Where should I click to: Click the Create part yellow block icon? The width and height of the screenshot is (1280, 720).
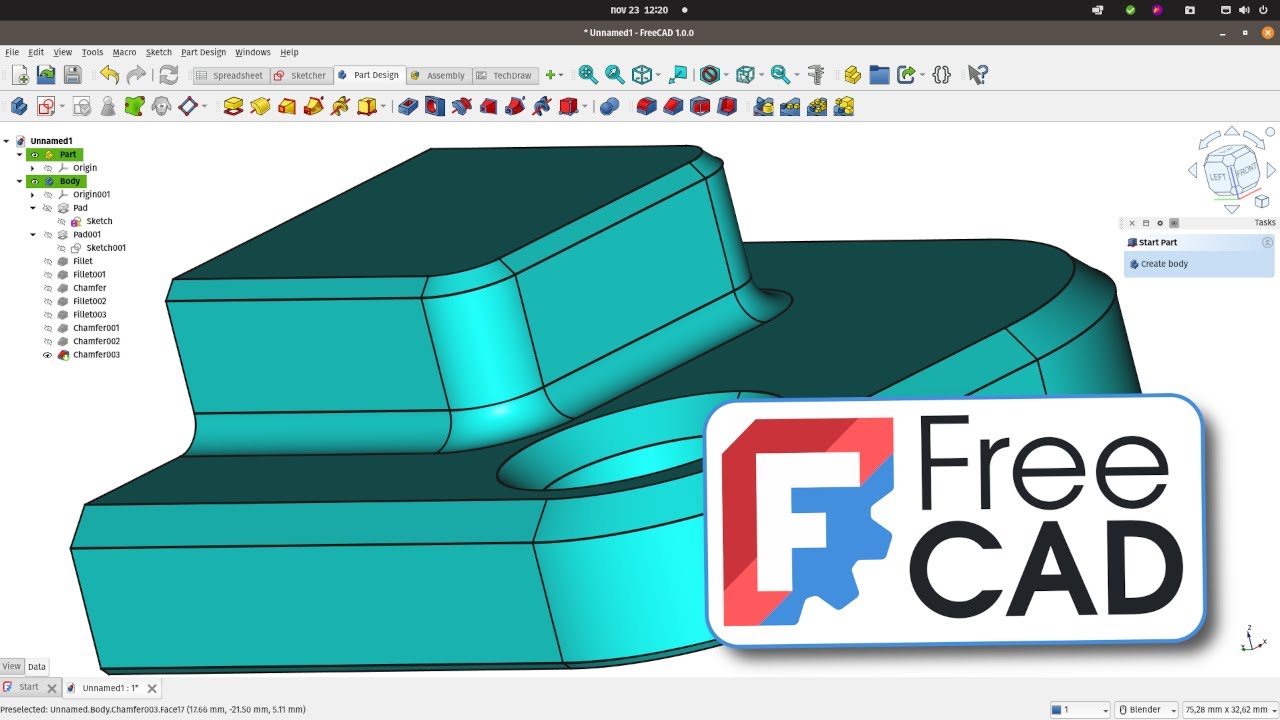[852, 74]
